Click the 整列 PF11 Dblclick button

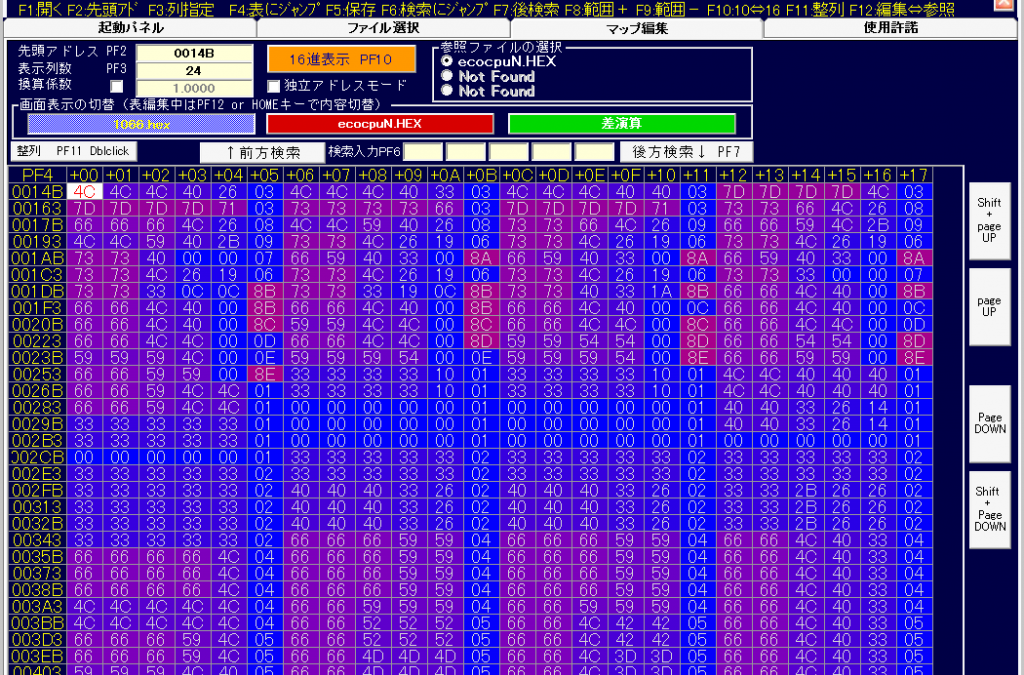pyautogui.click(x=75, y=151)
